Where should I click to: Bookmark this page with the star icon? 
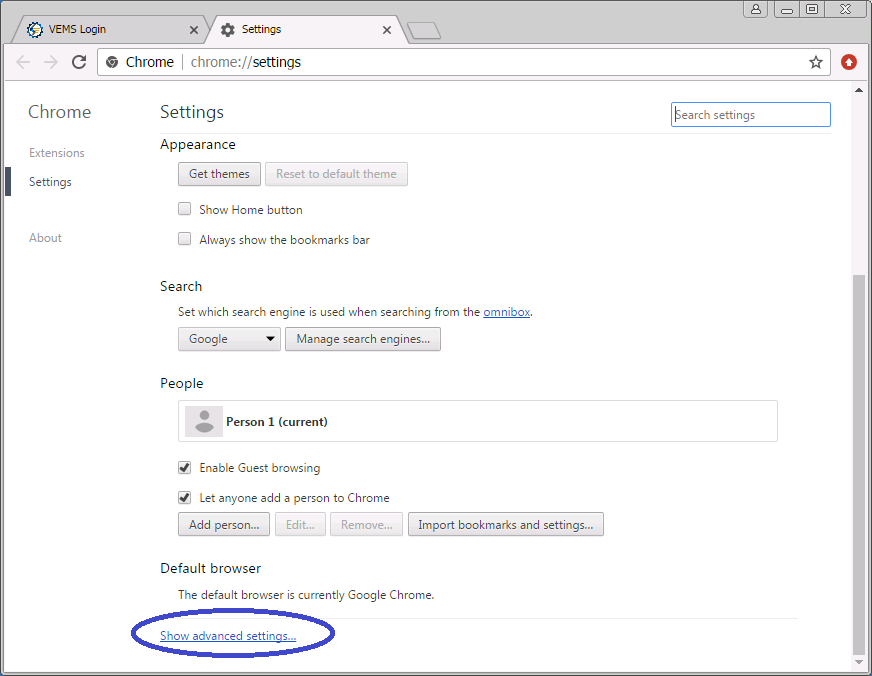816,62
